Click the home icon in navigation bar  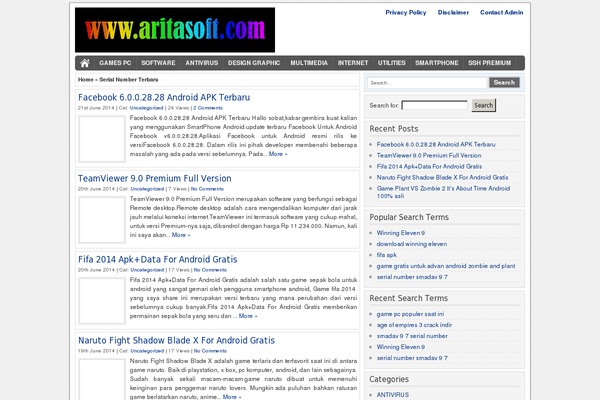click(85, 63)
